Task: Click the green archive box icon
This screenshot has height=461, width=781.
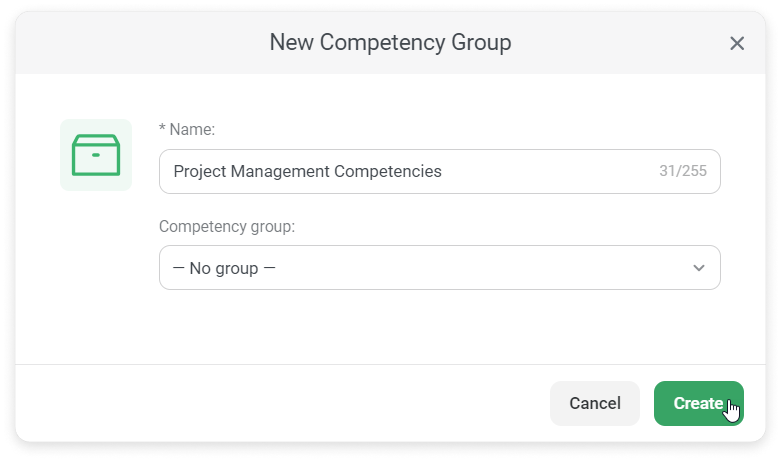Action: [x=96, y=155]
